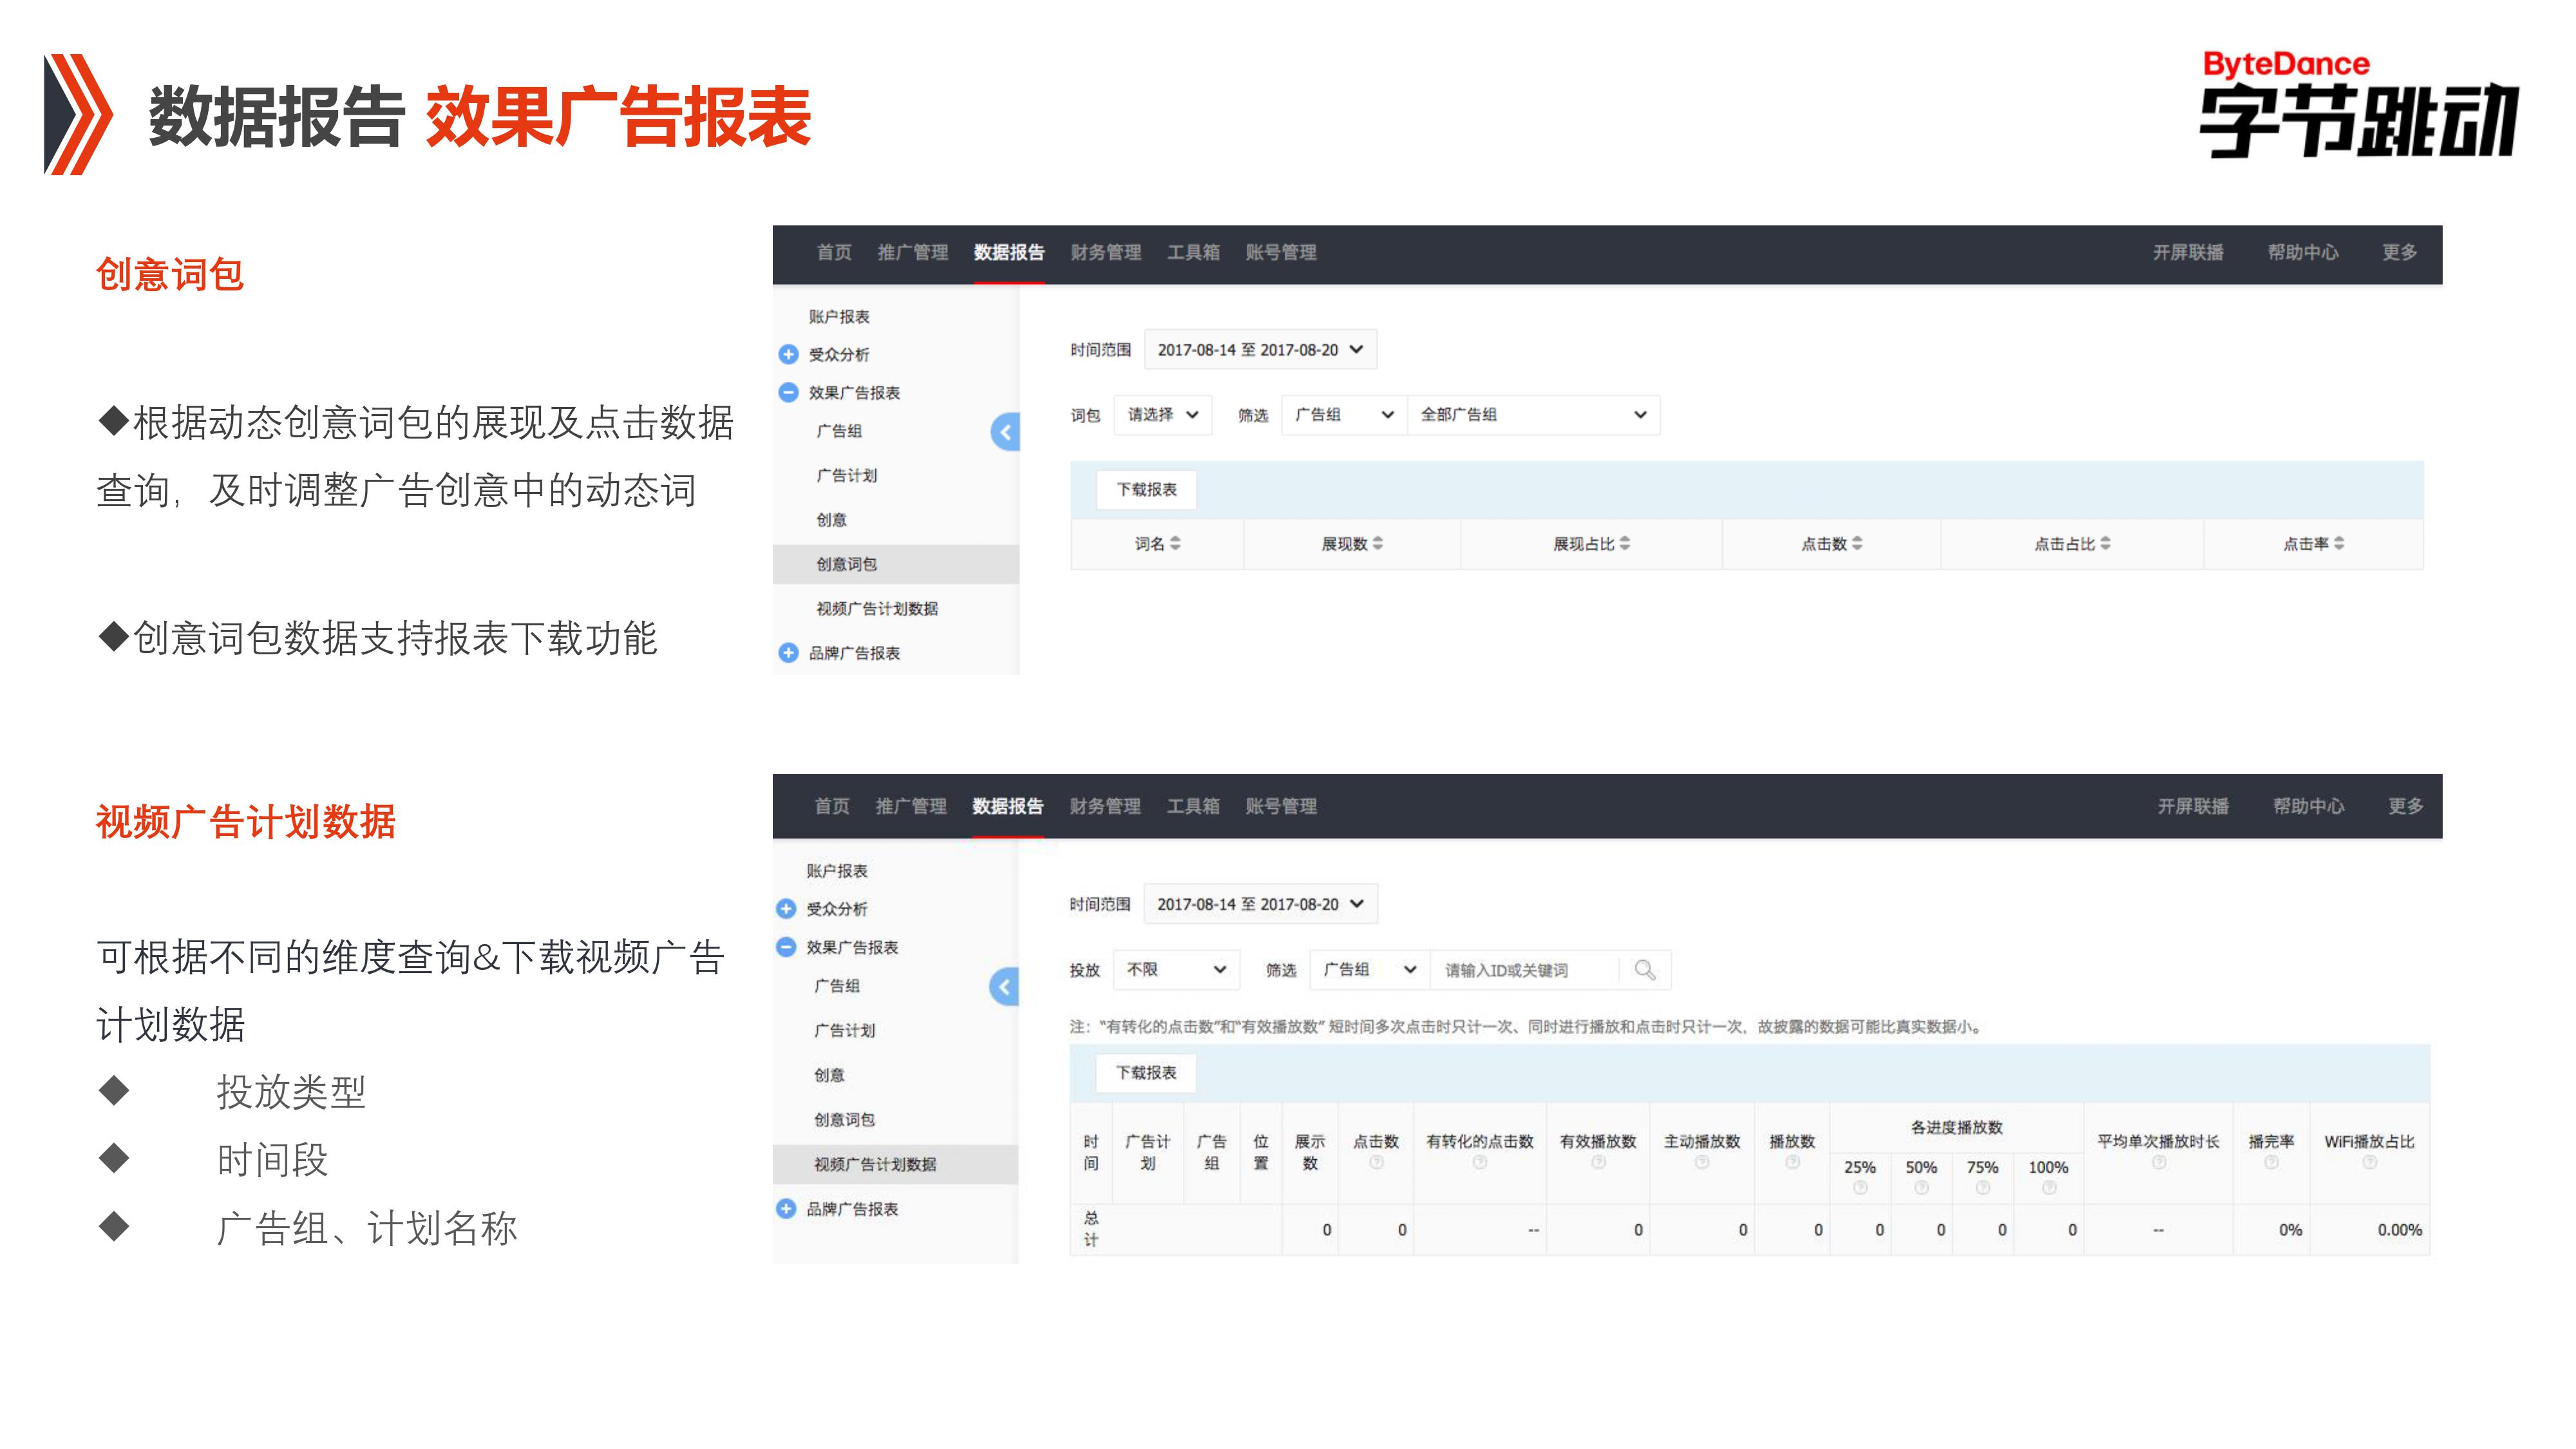Select 视频广告计划数据 in top sidebar
Image resolution: width=2576 pixels, height=1449 pixels.
[x=876, y=609]
